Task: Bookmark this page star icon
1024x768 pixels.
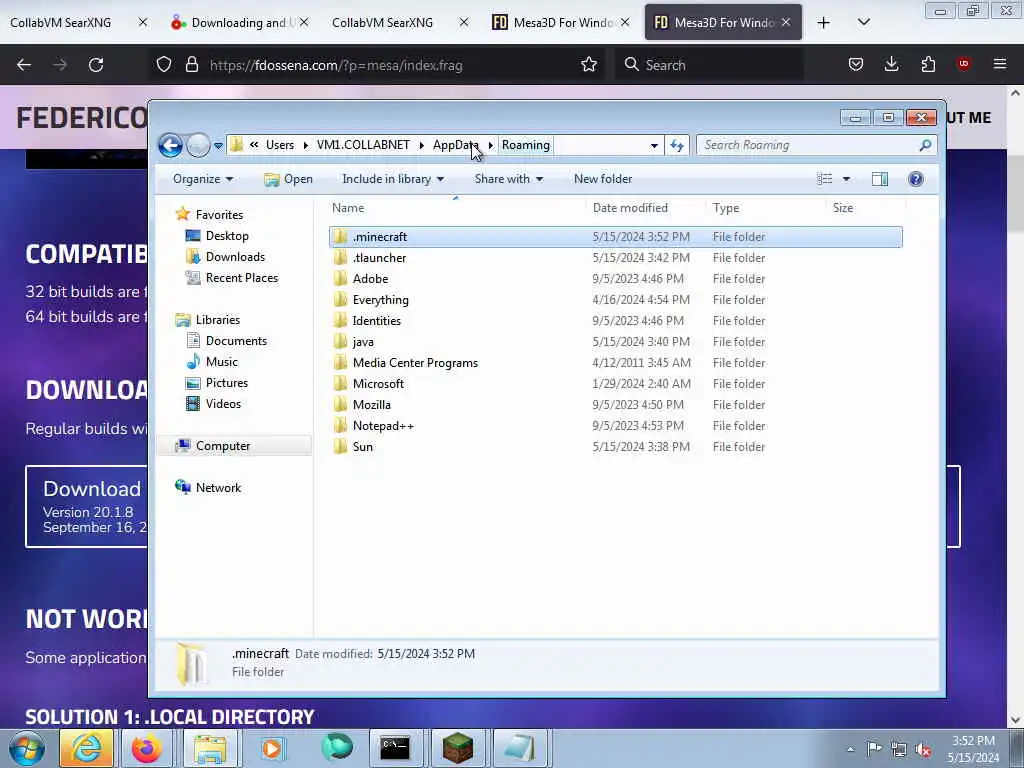Action: [588, 65]
